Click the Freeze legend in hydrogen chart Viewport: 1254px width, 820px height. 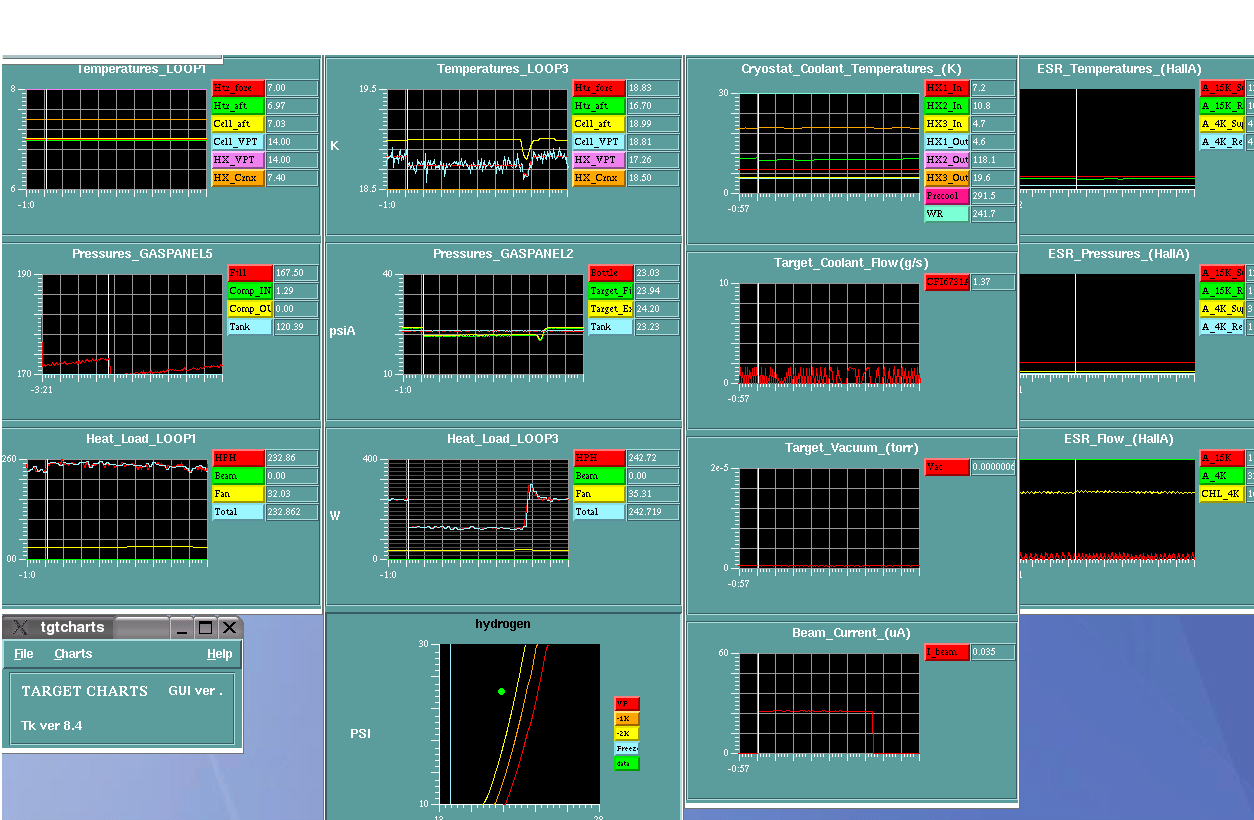pyautogui.click(x=626, y=749)
